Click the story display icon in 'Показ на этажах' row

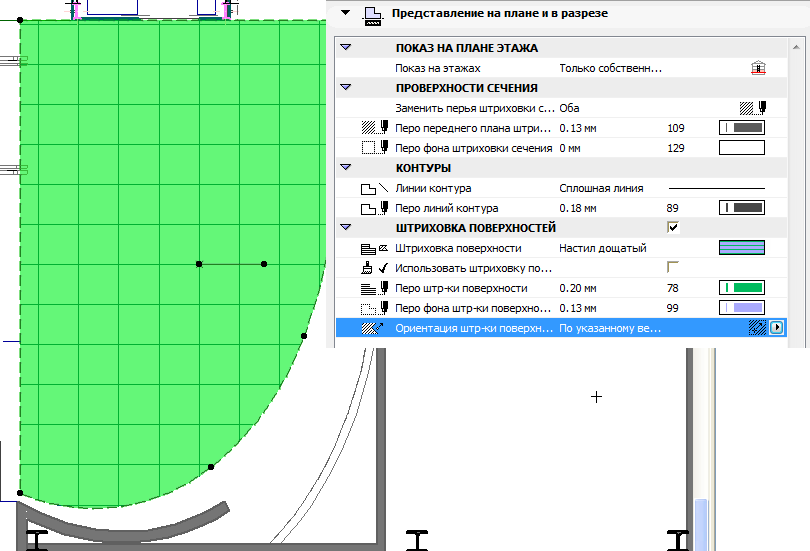point(758,68)
